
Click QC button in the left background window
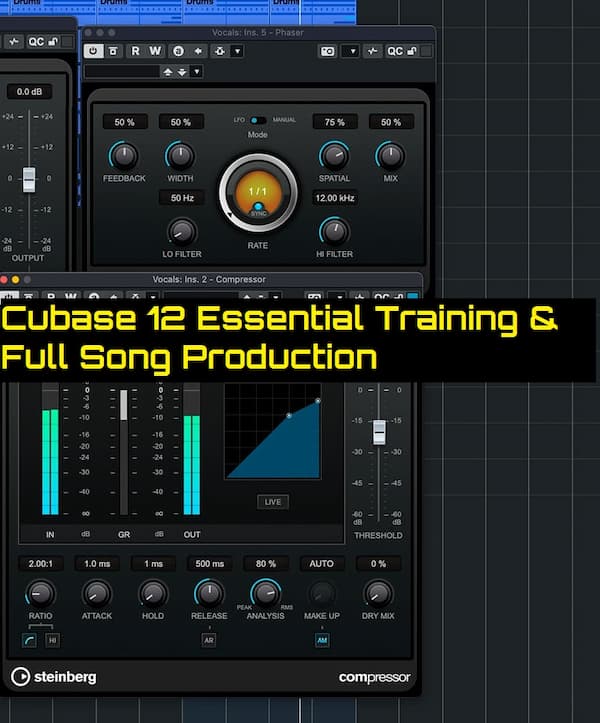(x=36, y=42)
